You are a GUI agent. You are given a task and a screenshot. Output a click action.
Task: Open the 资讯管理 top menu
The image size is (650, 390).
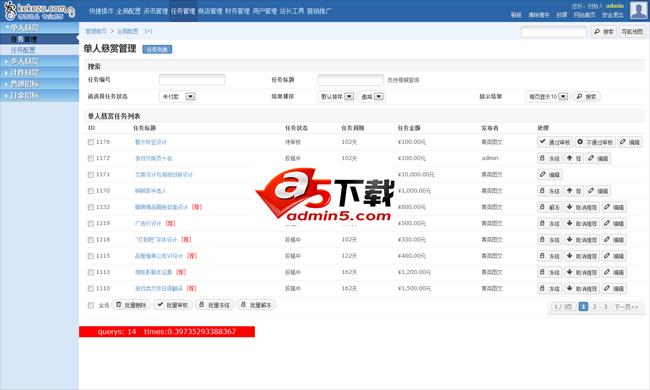[155, 11]
